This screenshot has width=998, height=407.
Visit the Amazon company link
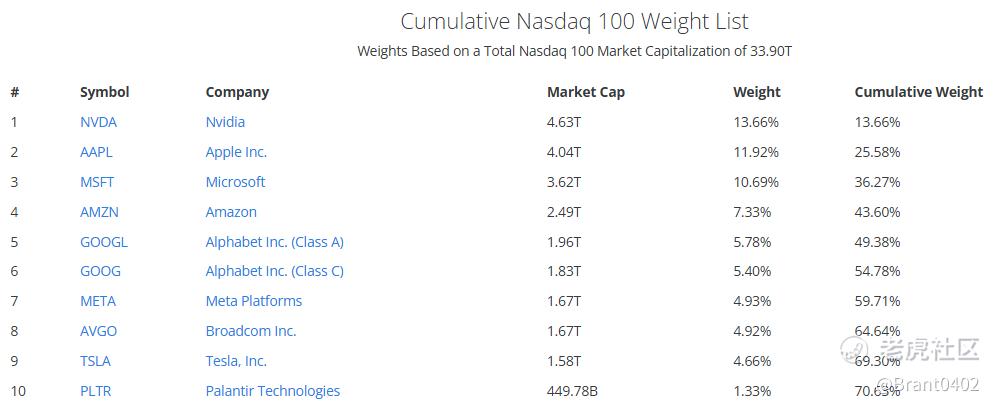pos(231,212)
